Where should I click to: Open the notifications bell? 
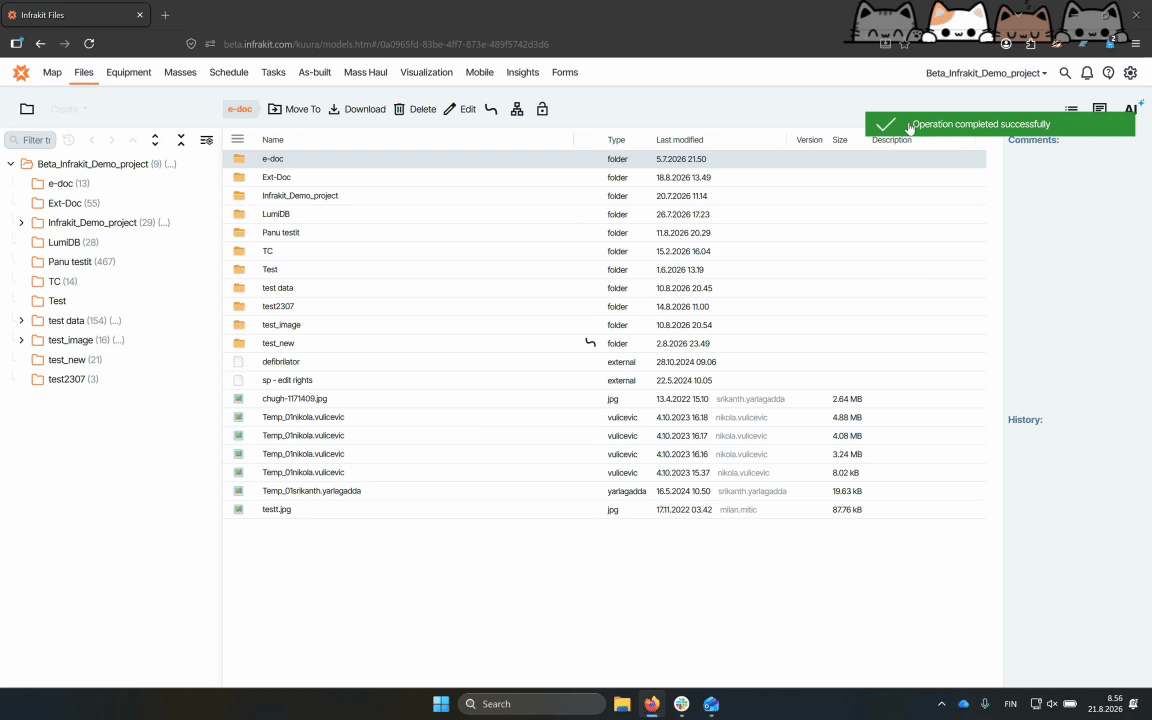pos(1087,73)
